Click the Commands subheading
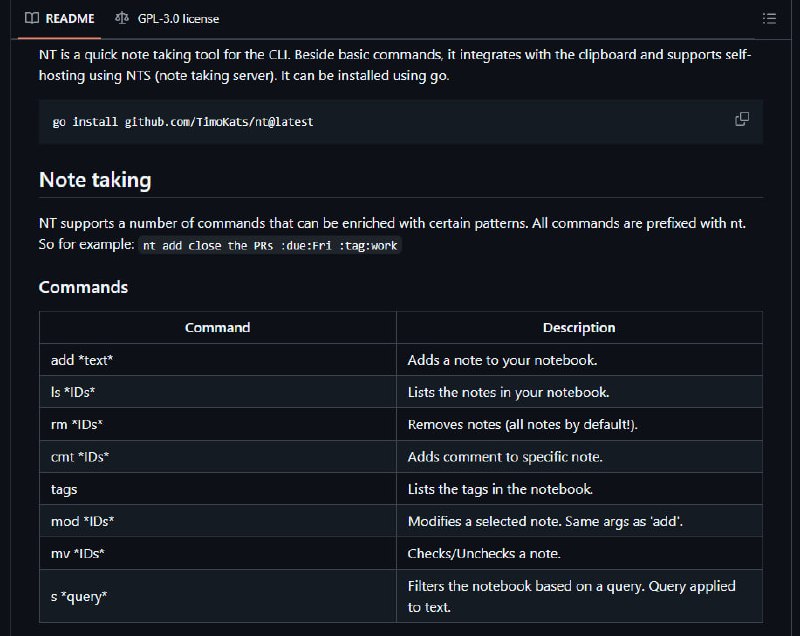Viewport: 800px width, 636px height. 83,287
